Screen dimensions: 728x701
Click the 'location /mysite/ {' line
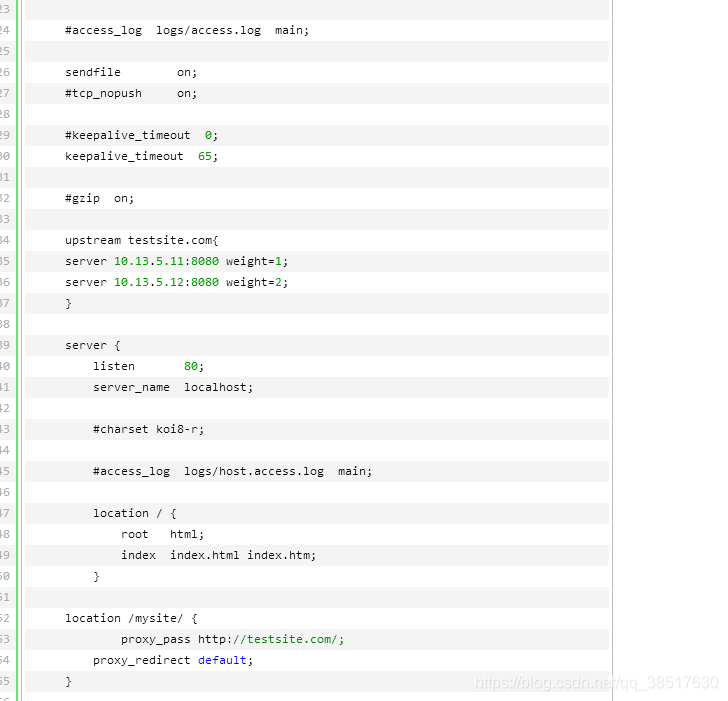coord(131,618)
